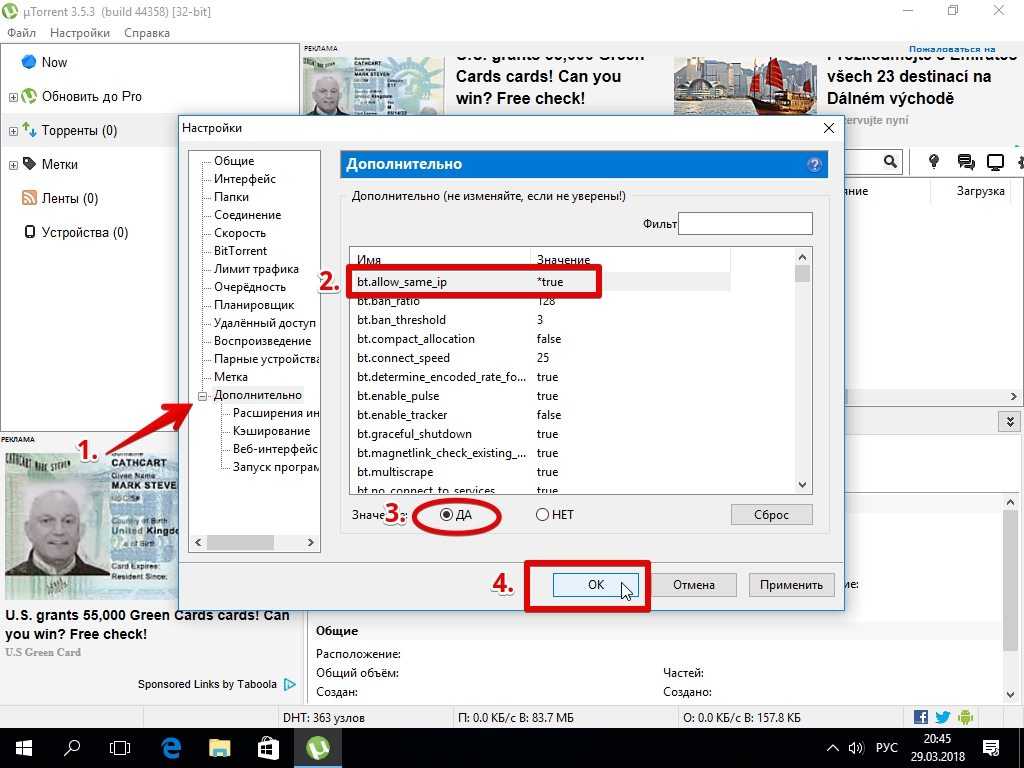Open the blue help icon in settings header
Screen dimensions: 1024x768
click(x=814, y=165)
